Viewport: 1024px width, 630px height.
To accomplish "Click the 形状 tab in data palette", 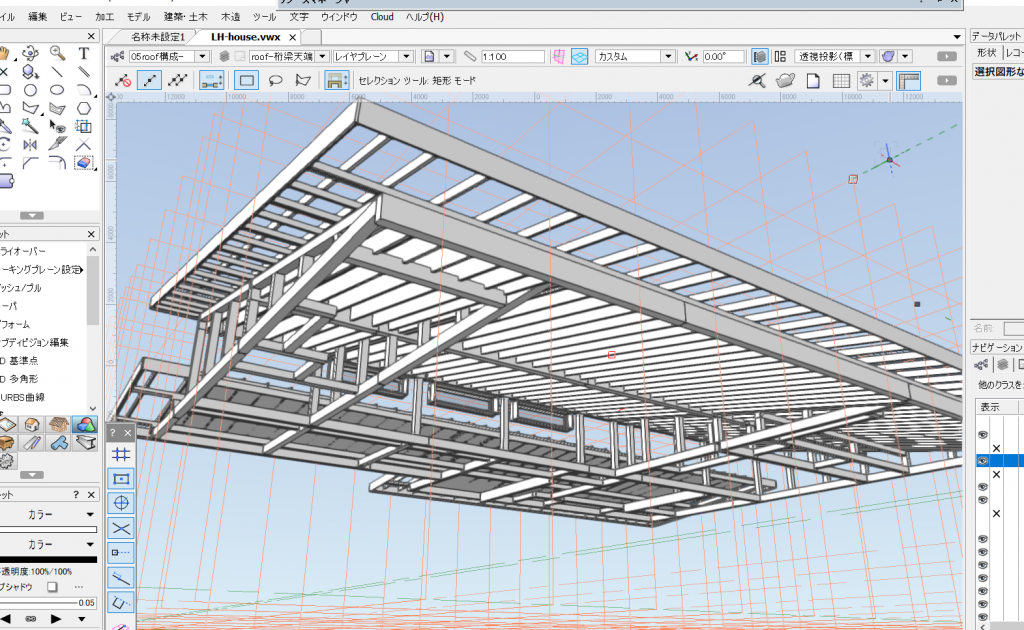I will 986,52.
